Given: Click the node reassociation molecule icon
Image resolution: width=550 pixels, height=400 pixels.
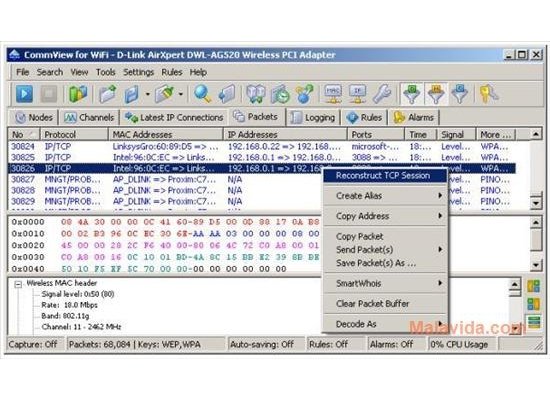Looking at the screenshot, I should 304,94.
